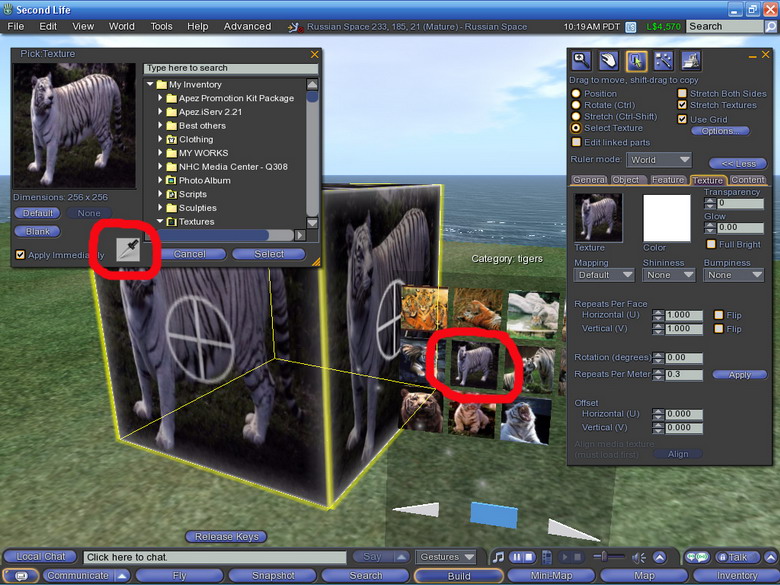Click the no-fly status icon before the region name
Screen dimensions: 780x585
click(x=295, y=27)
